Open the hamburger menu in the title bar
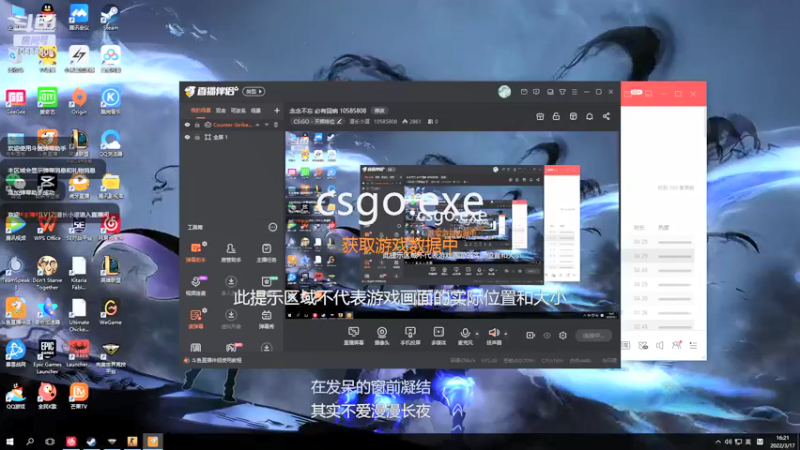Image resolution: width=800 pixels, height=450 pixels. (x=574, y=92)
